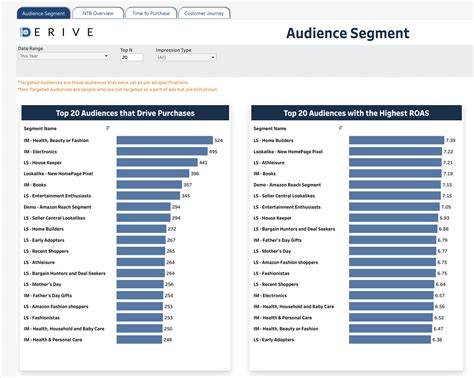Click sort icon in ROAS chart header
Screen dimensions: 474x378
[x=341, y=128]
